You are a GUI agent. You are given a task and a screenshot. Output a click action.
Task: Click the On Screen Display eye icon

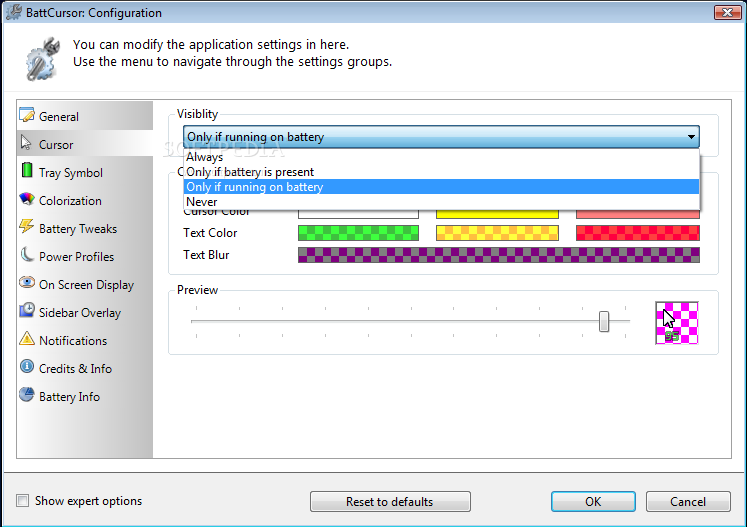point(27,282)
